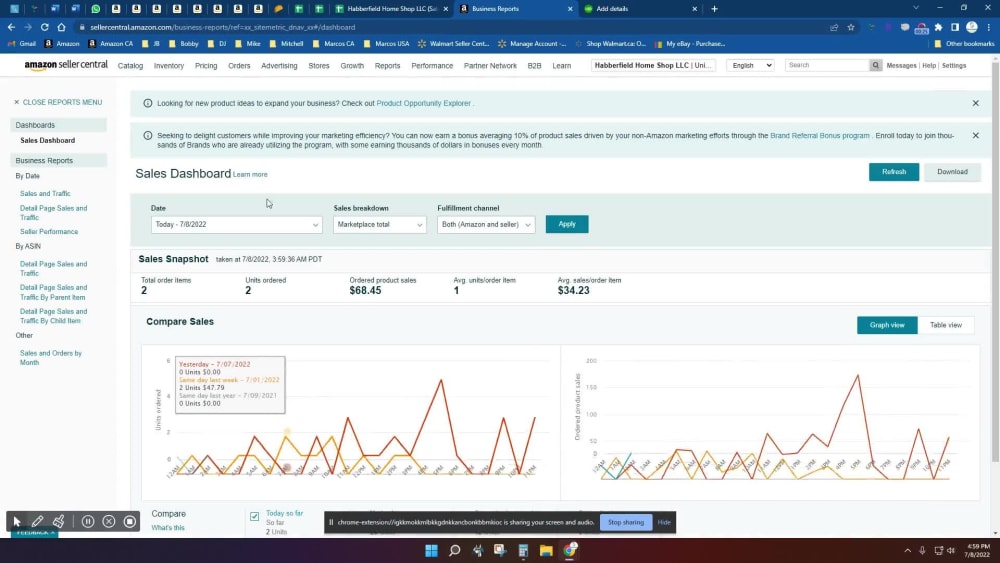Click into the Seller Central search field
The height and width of the screenshot is (563, 1000).
tap(827, 65)
